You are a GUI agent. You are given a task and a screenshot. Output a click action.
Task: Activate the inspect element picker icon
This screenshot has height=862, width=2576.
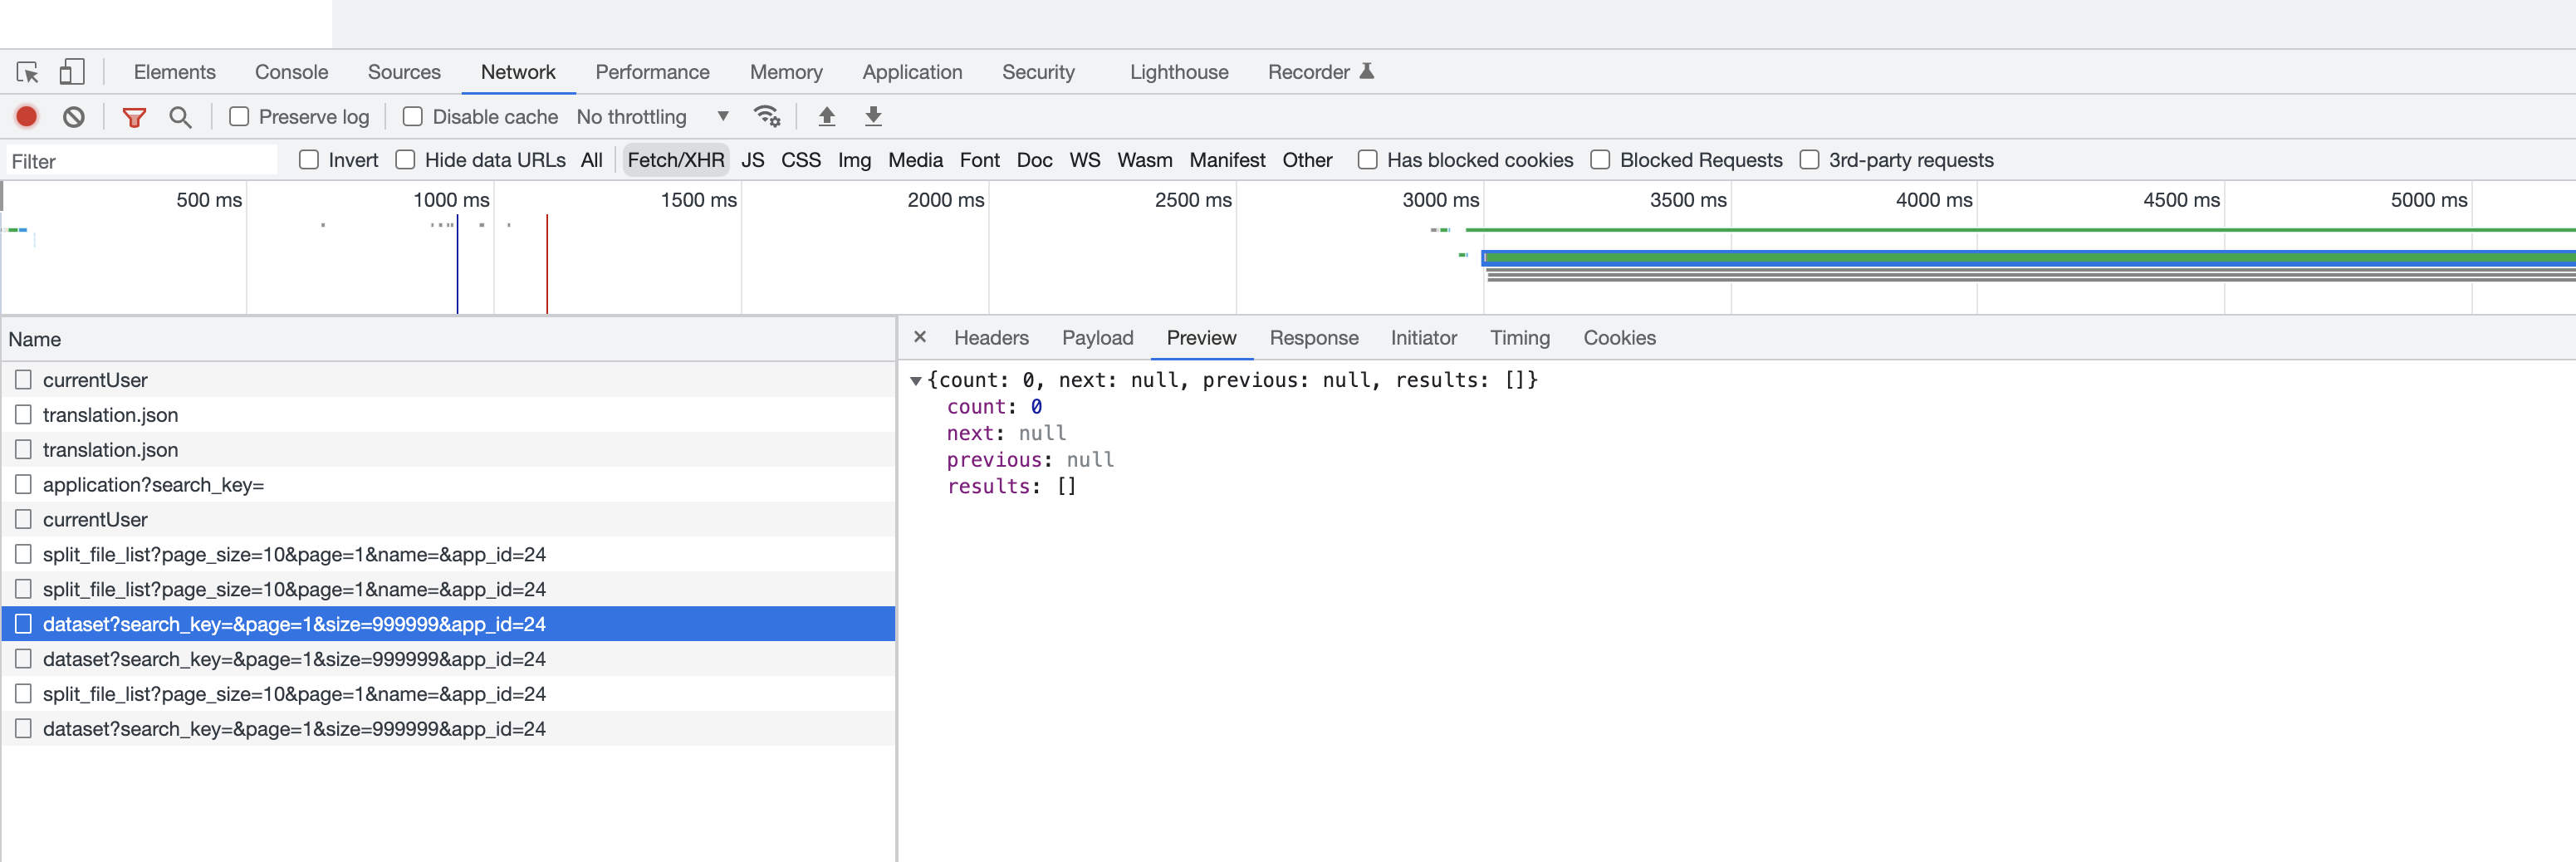pyautogui.click(x=28, y=72)
